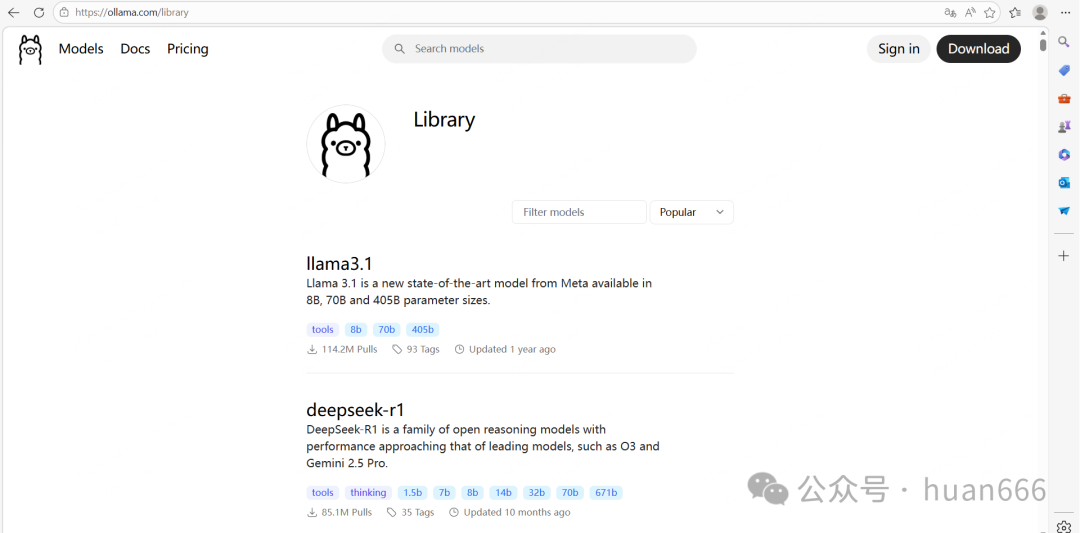This screenshot has width=1080, height=533.
Task: Select the 1.5b size tag
Action: 413,493
